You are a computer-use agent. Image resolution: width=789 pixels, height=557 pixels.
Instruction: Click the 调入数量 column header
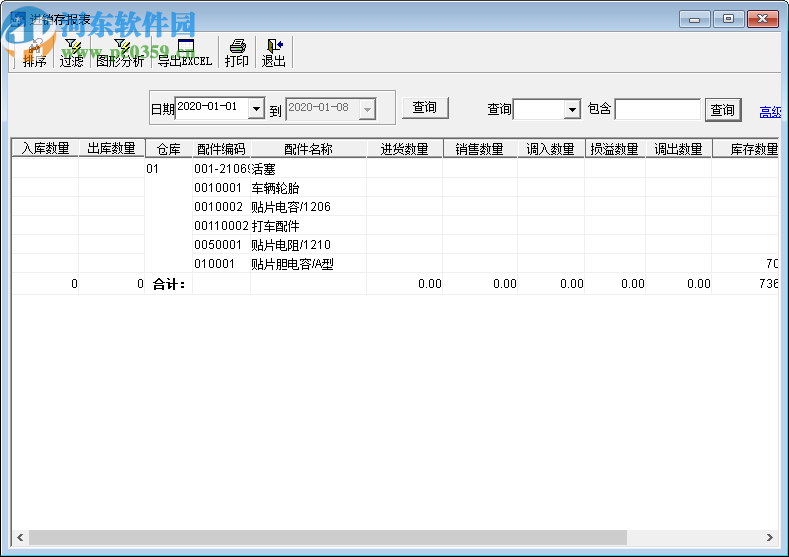click(550, 149)
